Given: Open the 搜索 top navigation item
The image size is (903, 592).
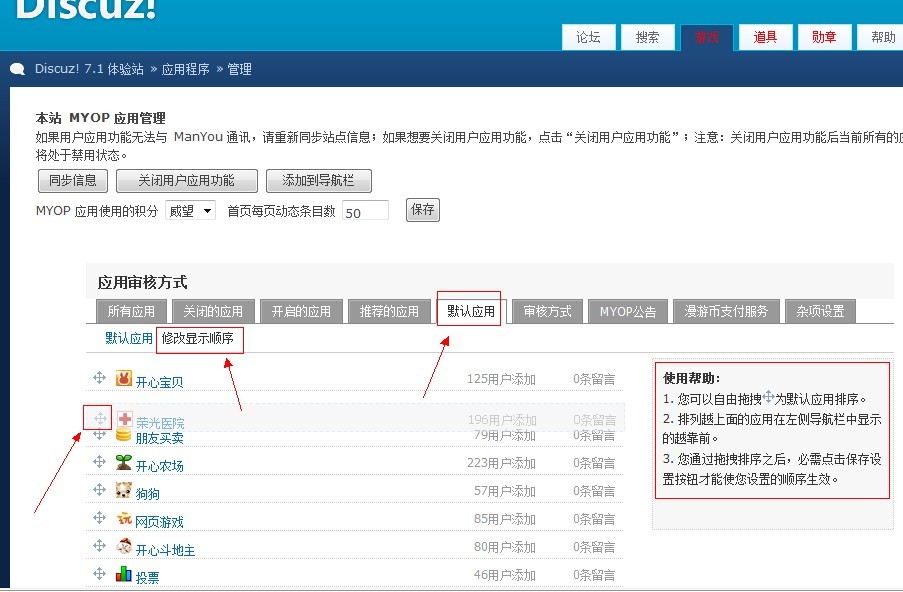Looking at the screenshot, I should (x=647, y=37).
